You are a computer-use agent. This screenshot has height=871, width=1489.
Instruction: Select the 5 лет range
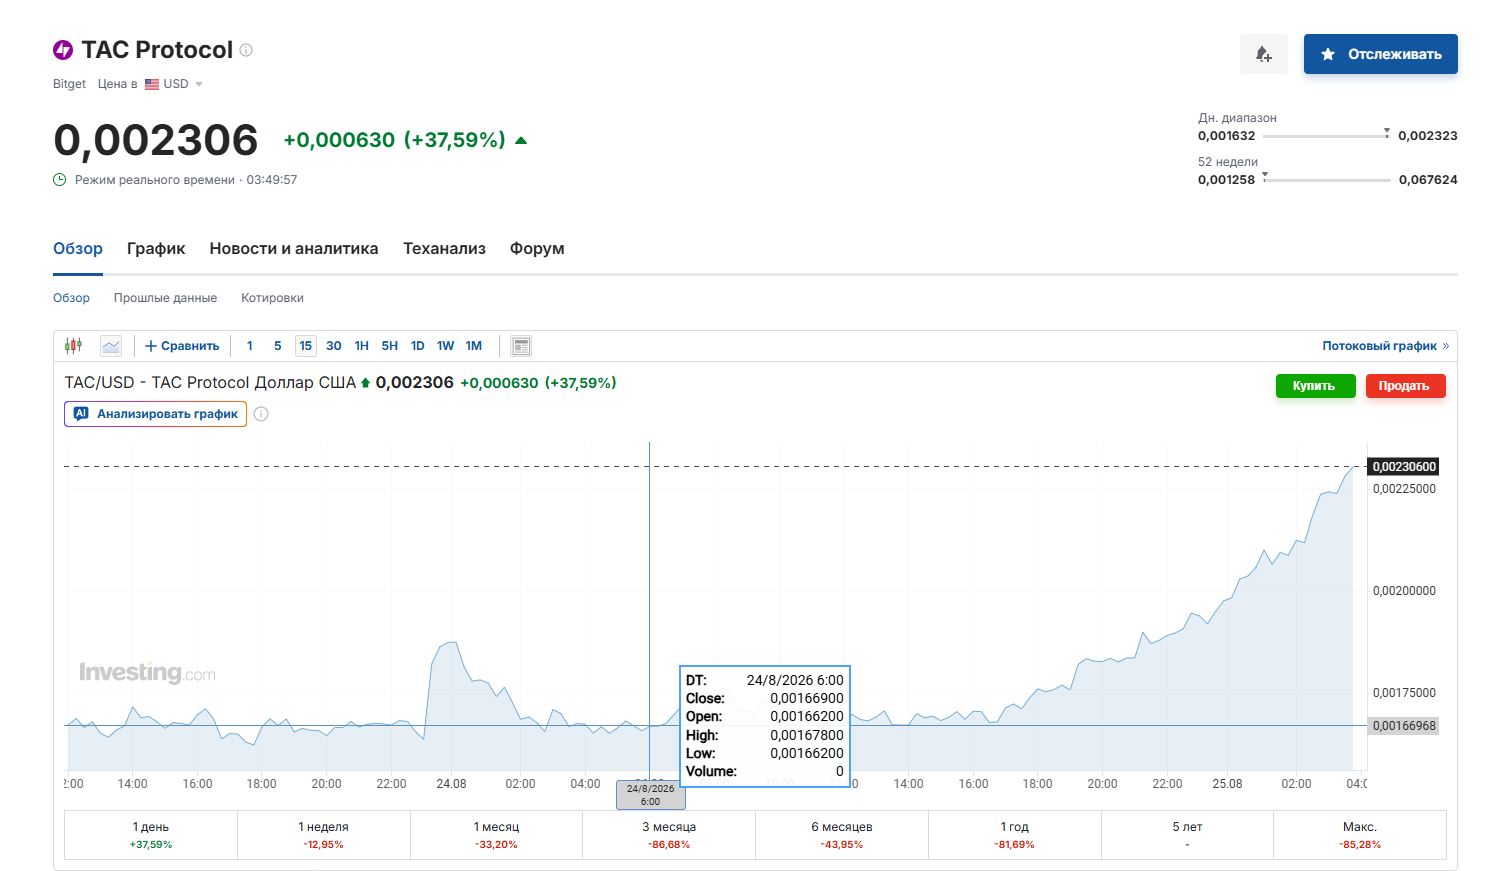[x=1187, y=835]
